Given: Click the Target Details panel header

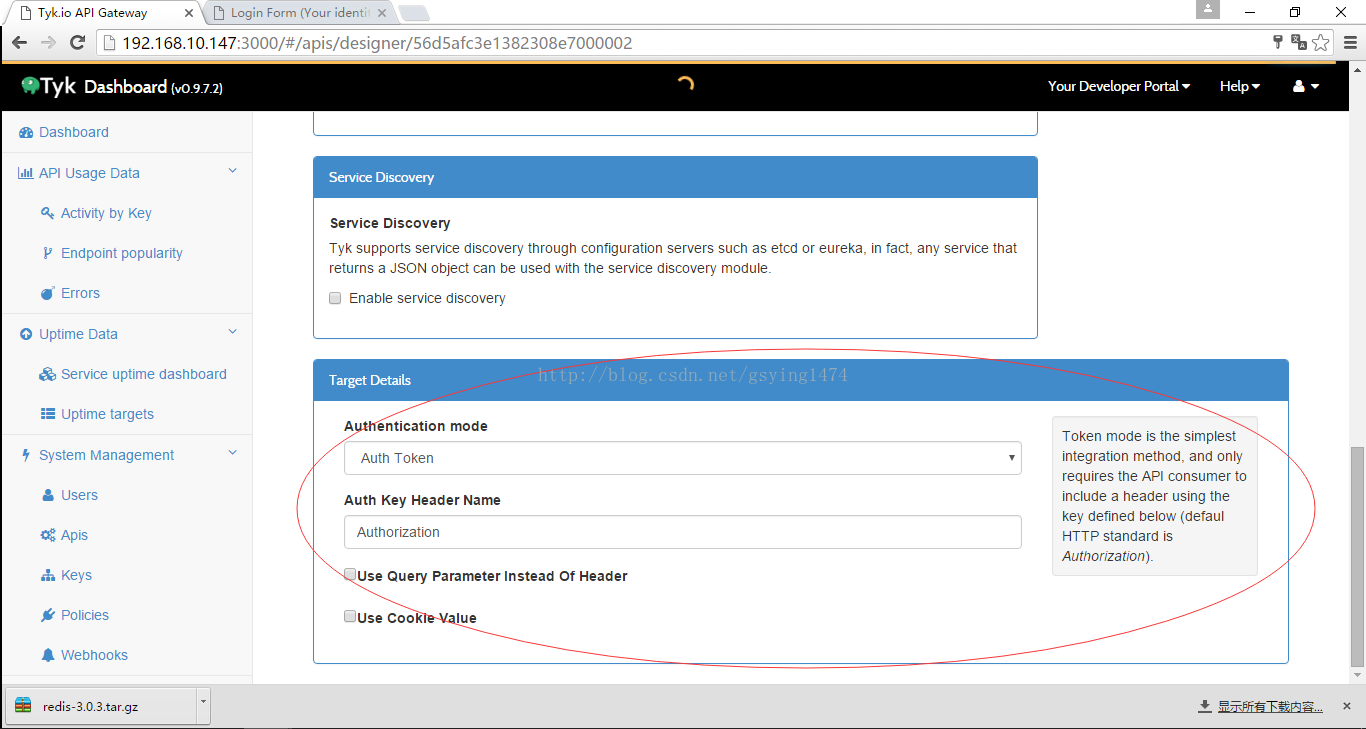Looking at the screenshot, I should 801,380.
